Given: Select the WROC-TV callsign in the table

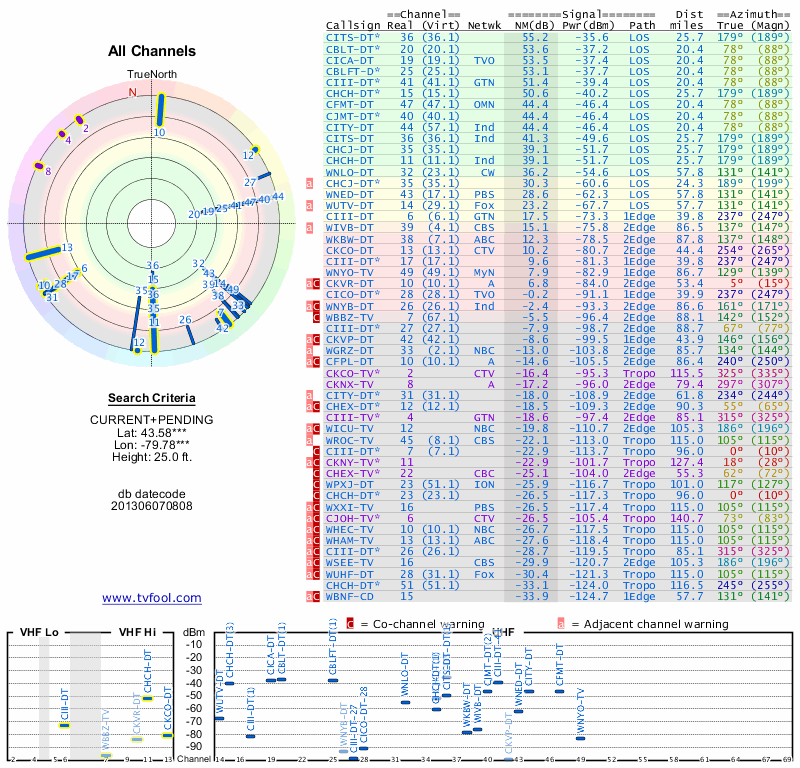Looking at the screenshot, I should click(349, 440).
